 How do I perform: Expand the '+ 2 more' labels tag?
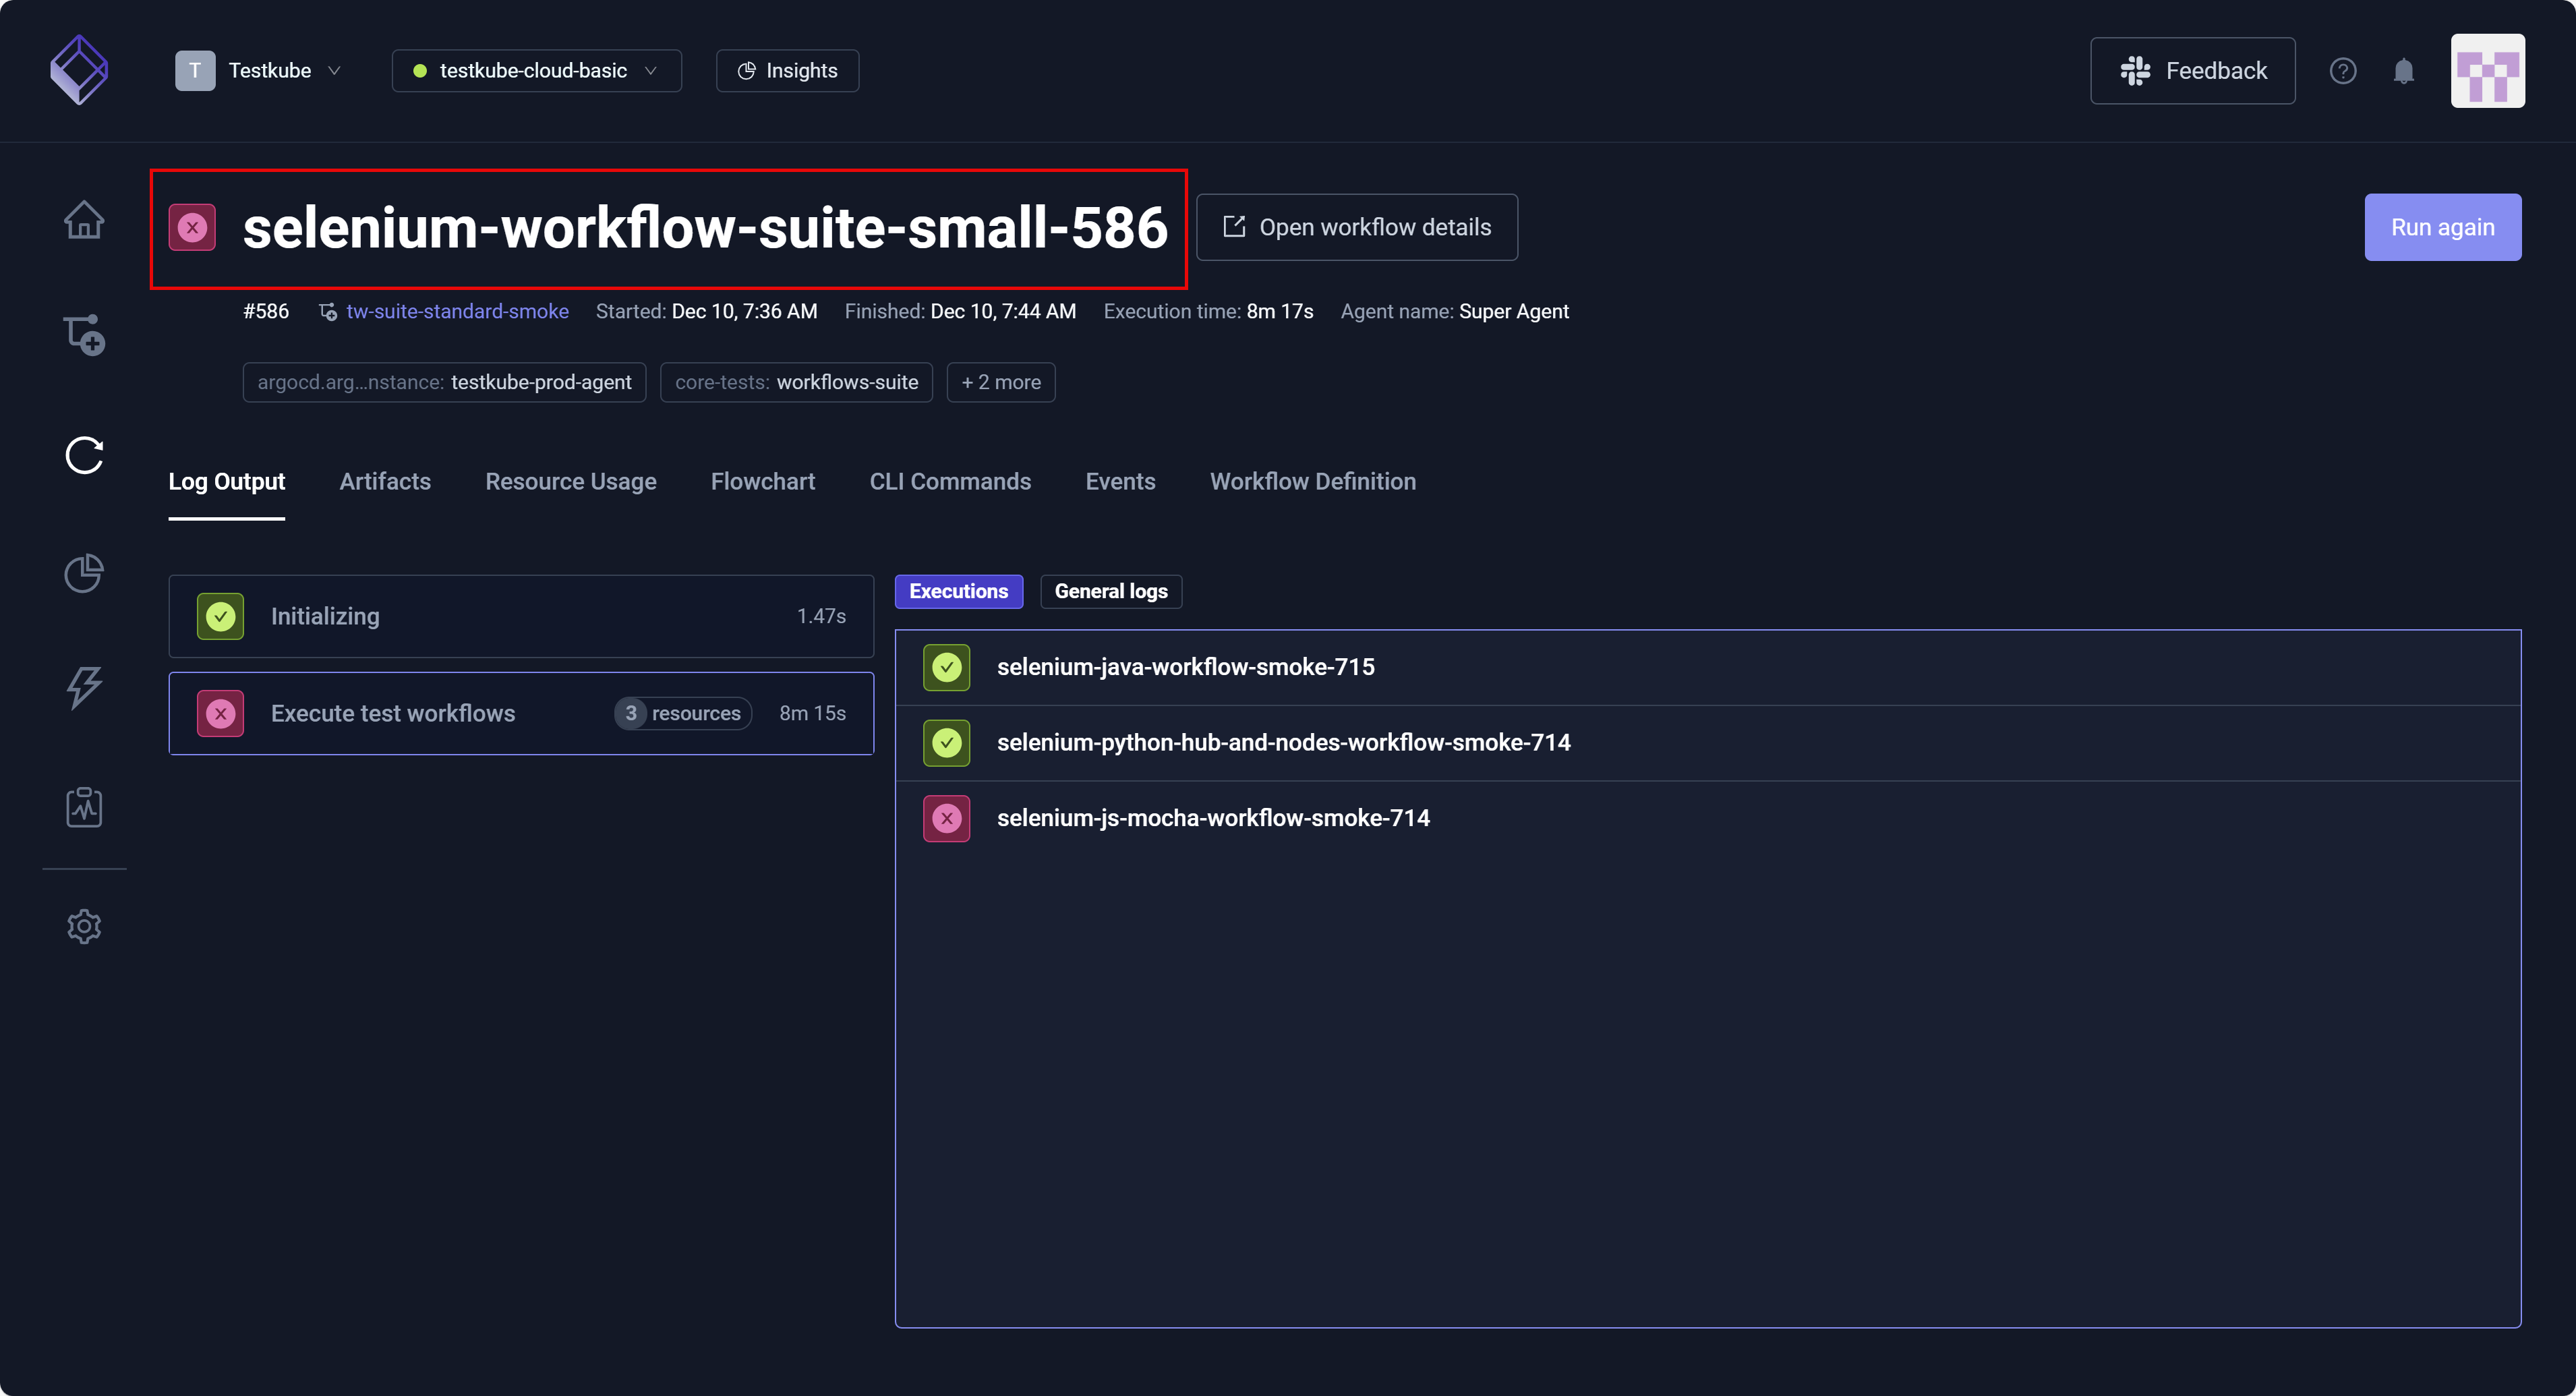pyautogui.click(x=1000, y=382)
